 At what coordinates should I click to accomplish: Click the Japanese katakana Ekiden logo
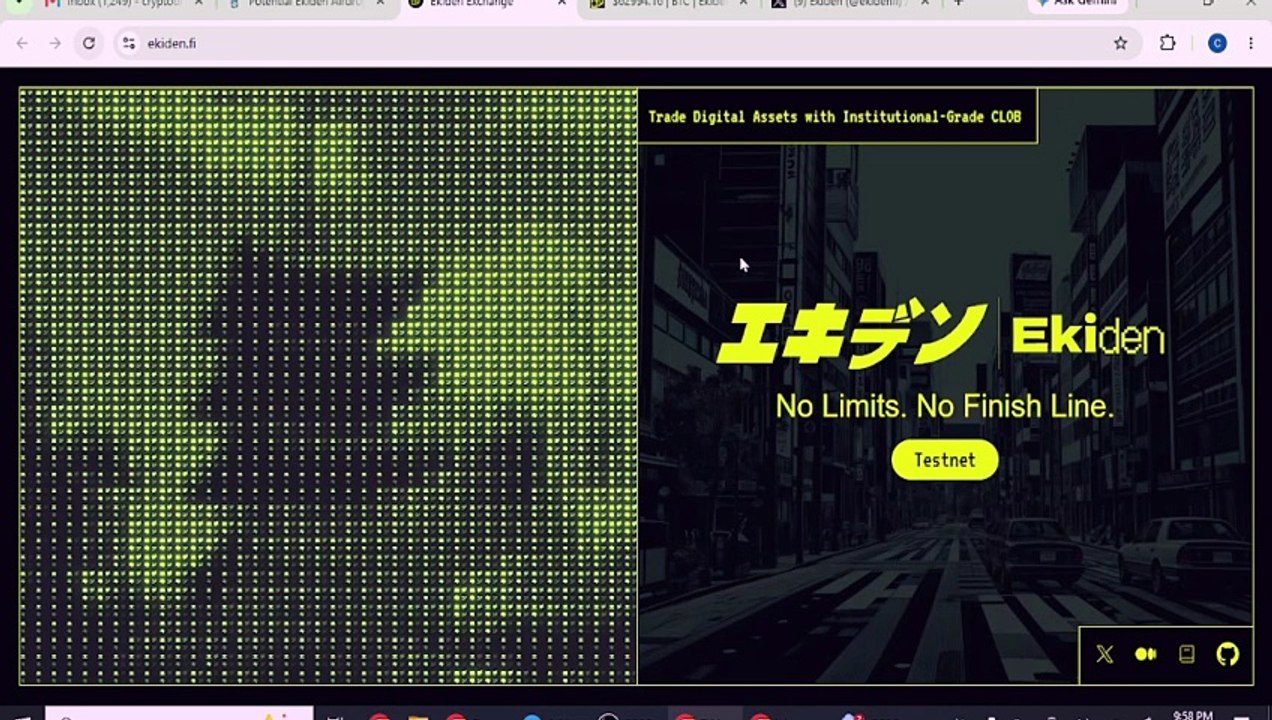852,335
